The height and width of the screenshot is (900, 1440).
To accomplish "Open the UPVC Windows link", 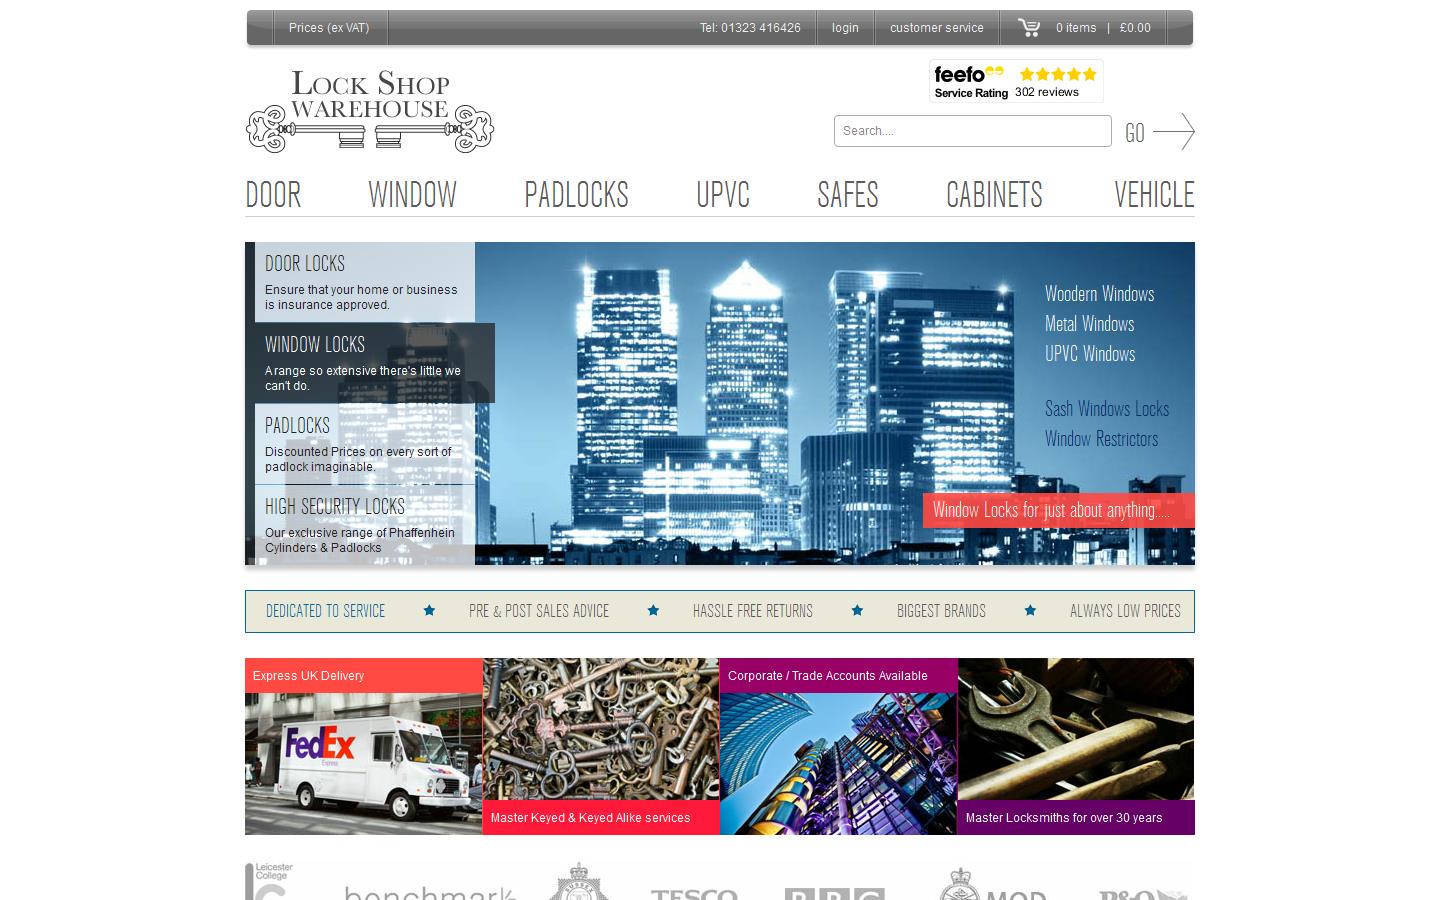I will (1089, 354).
